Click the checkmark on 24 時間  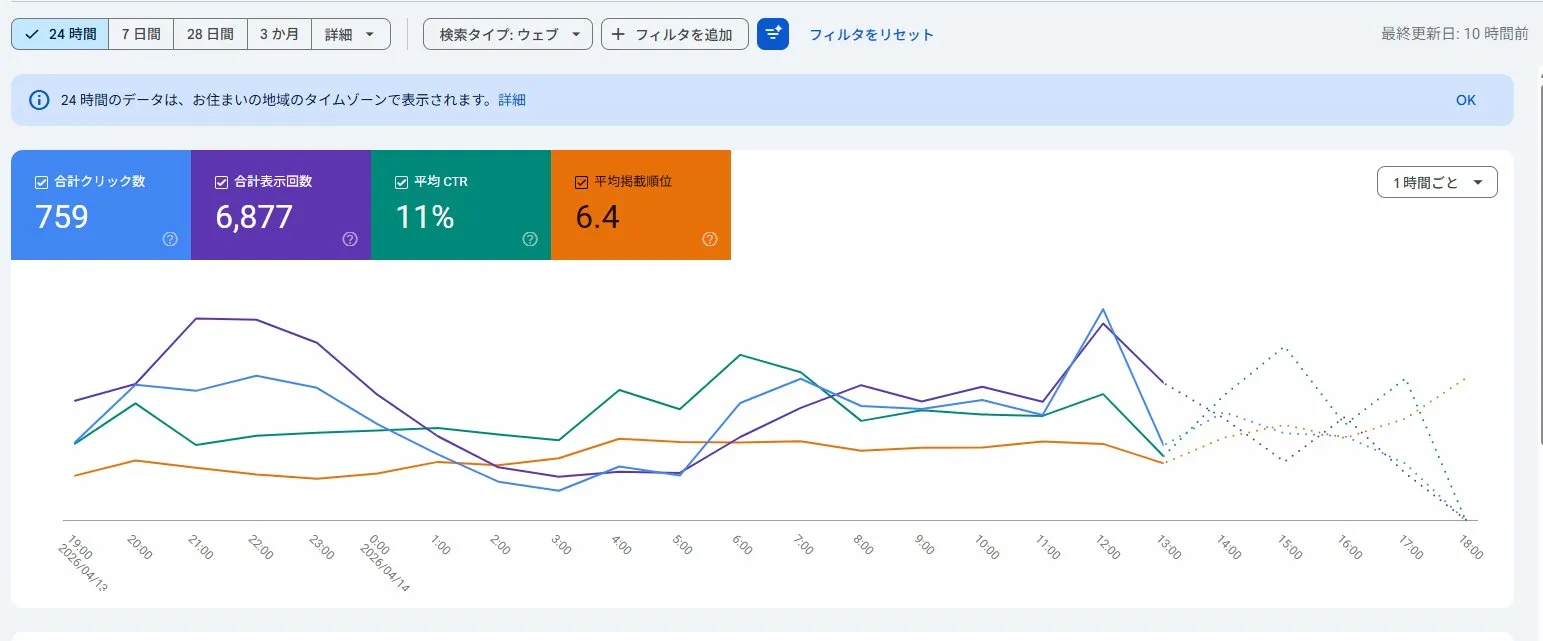32,34
